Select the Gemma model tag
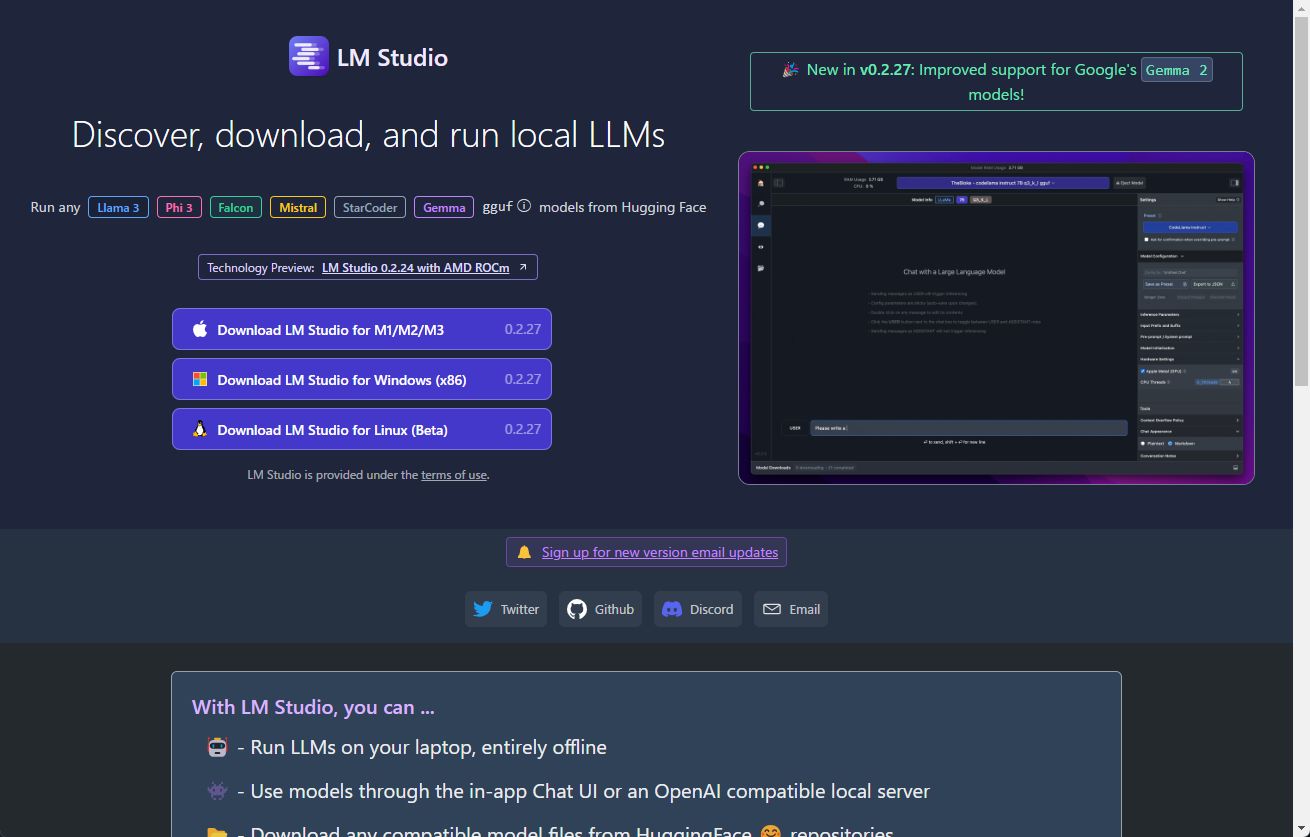 coord(443,207)
